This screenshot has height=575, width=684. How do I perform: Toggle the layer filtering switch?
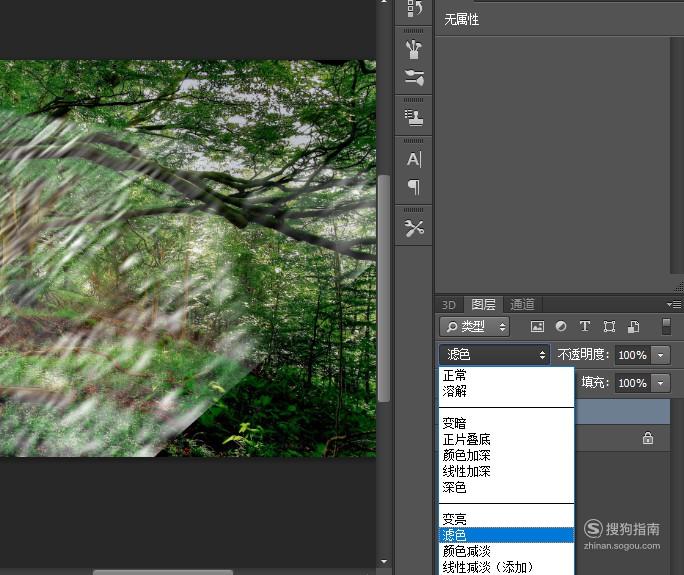tap(666, 326)
